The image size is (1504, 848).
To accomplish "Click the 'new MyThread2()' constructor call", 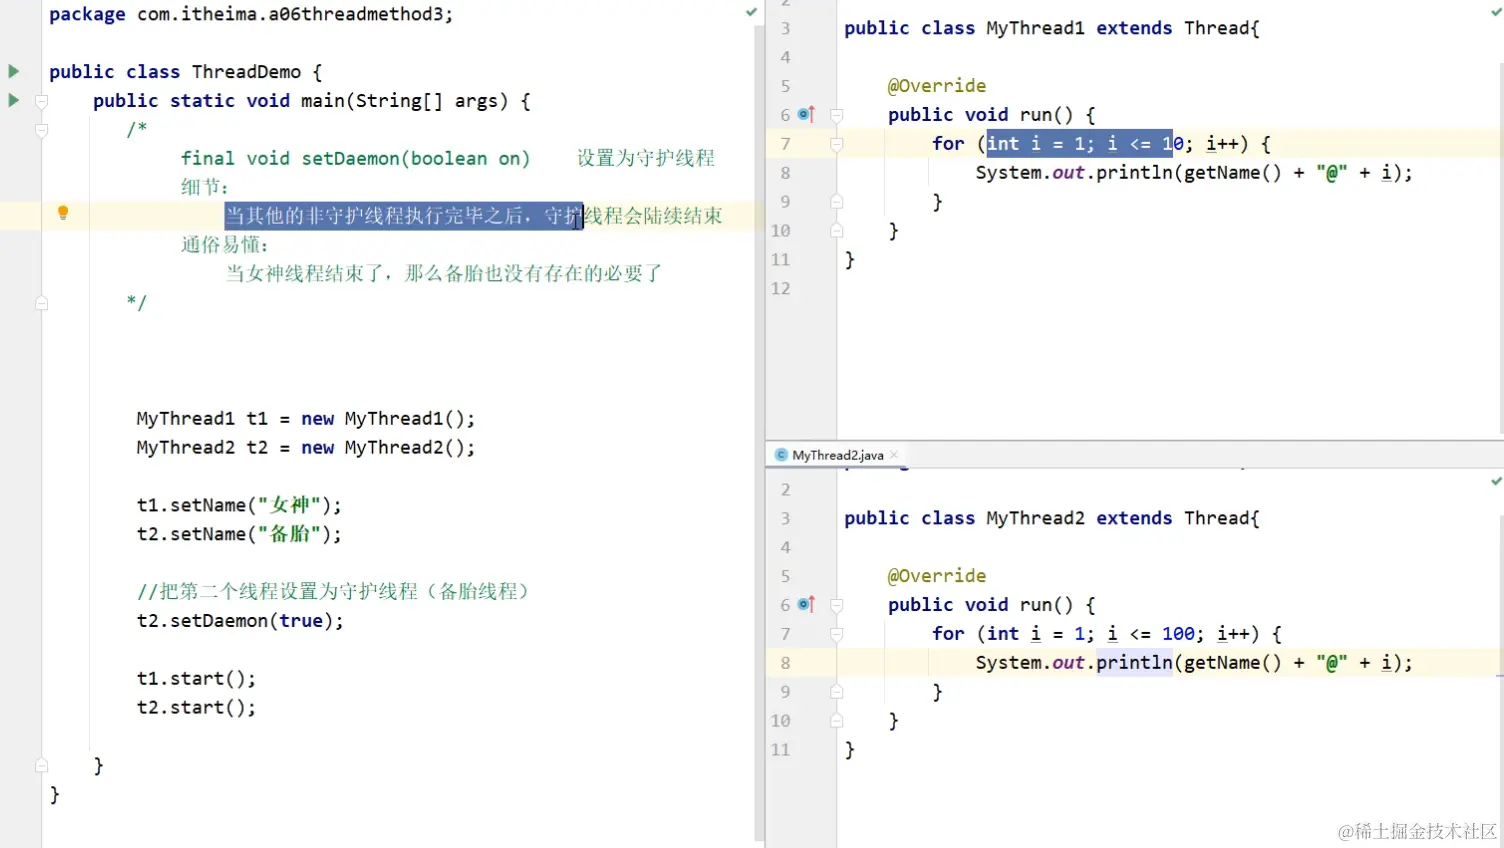I will (x=382, y=447).
